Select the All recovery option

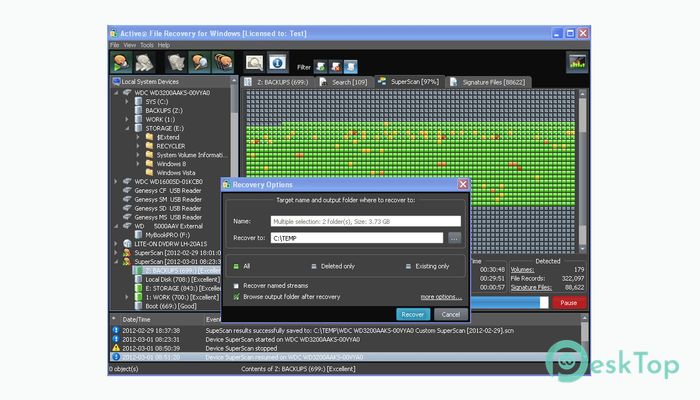(242, 266)
